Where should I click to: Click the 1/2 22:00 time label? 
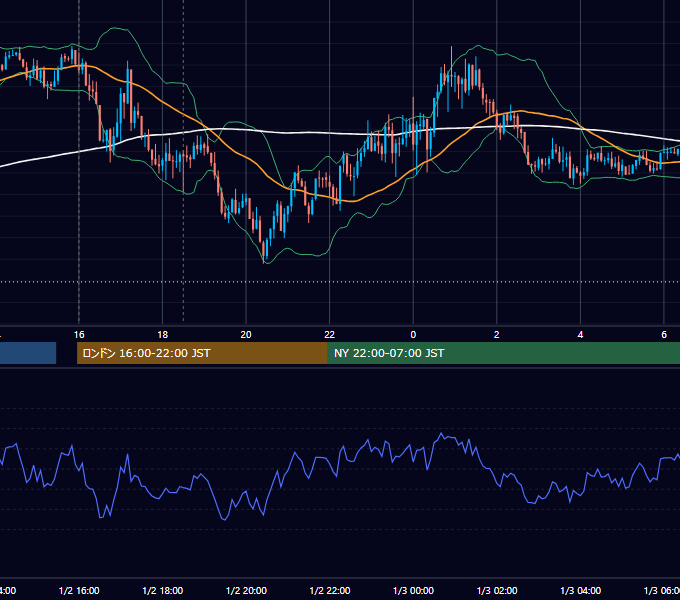tap(330, 590)
